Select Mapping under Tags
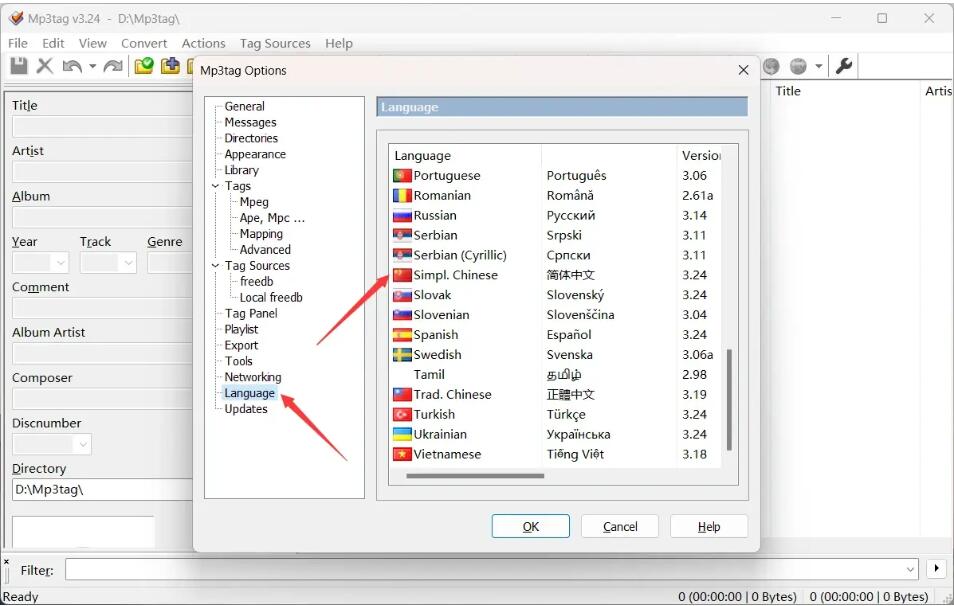The width and height of the screenshot is (954, 606). (x=261, y=234)
